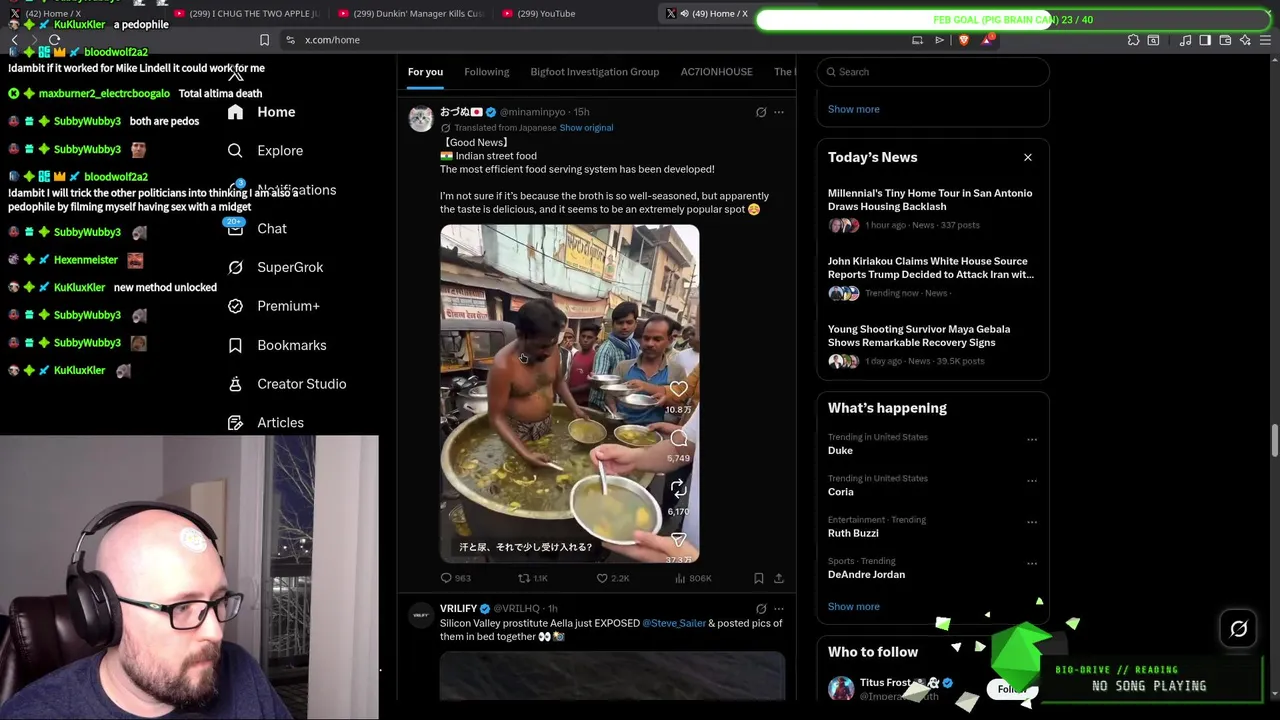Screen dimensions: 1280x720
Task: Open Maya Gebala recovery news story
Action: pos(933,344)
